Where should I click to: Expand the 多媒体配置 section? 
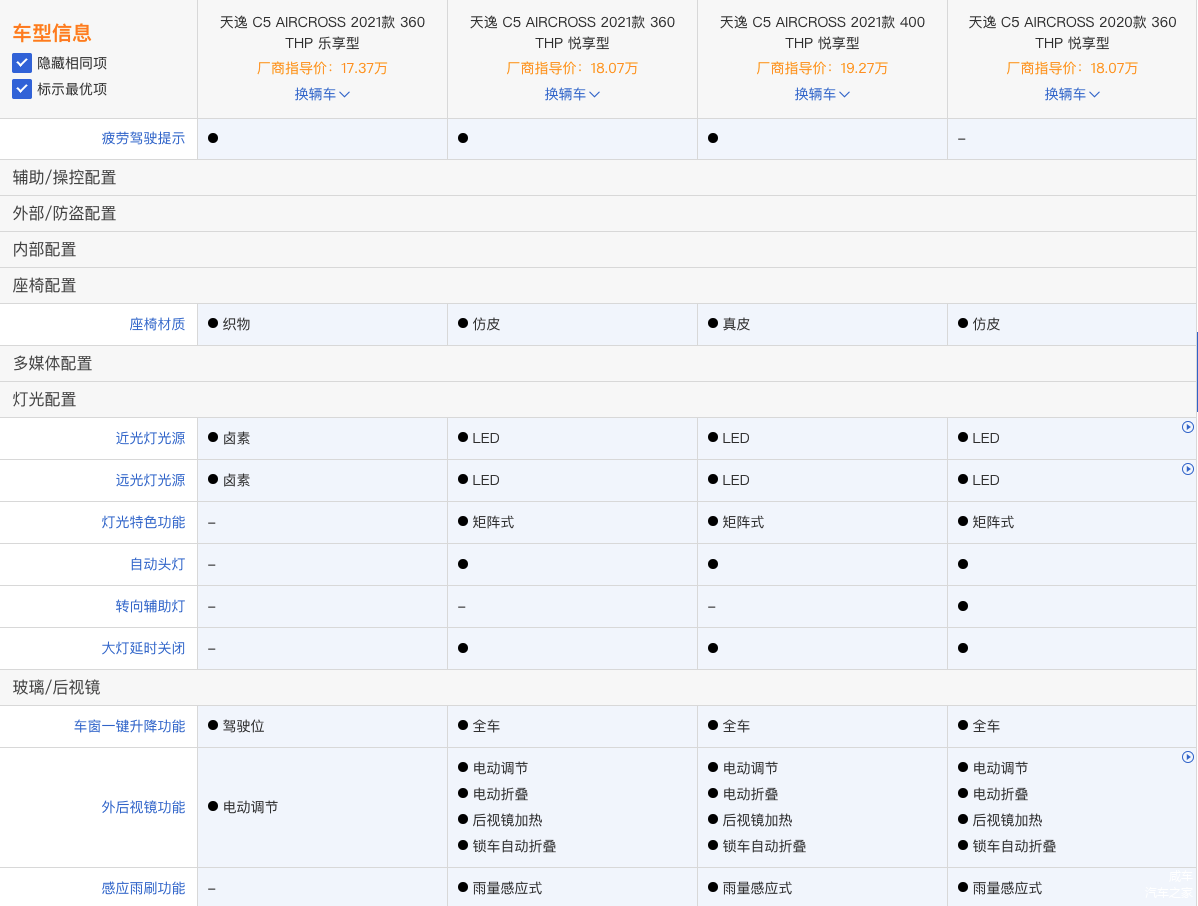[598, 363]
